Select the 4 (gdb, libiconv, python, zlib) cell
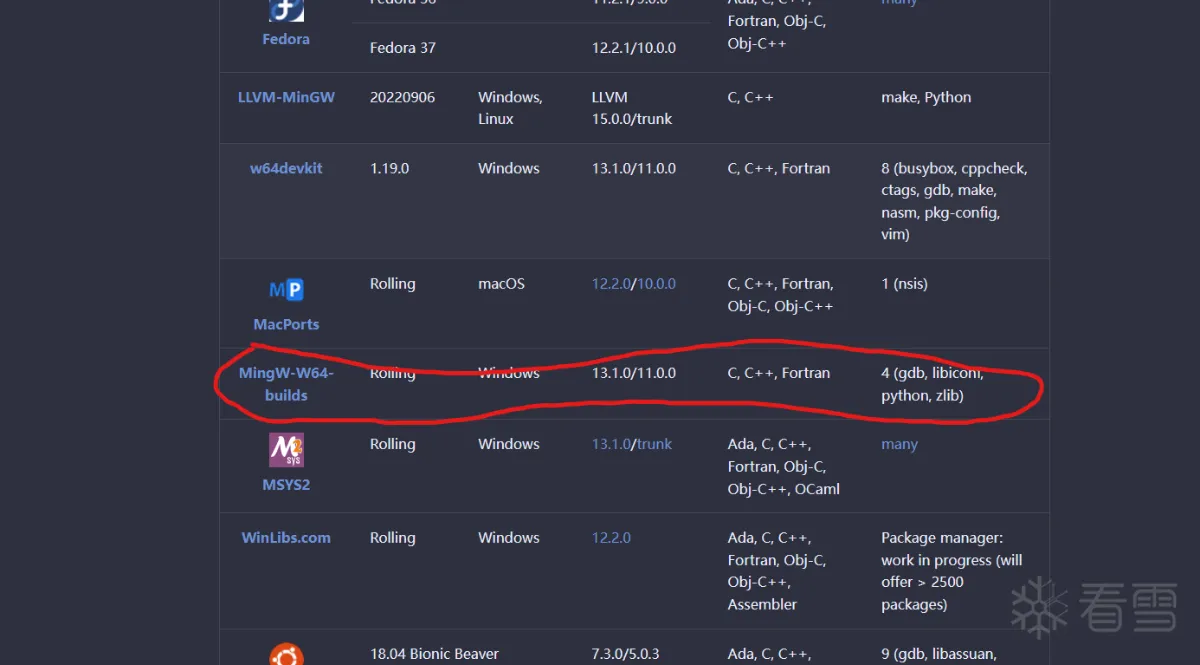The image size is (1200, 665). (932, 384)
